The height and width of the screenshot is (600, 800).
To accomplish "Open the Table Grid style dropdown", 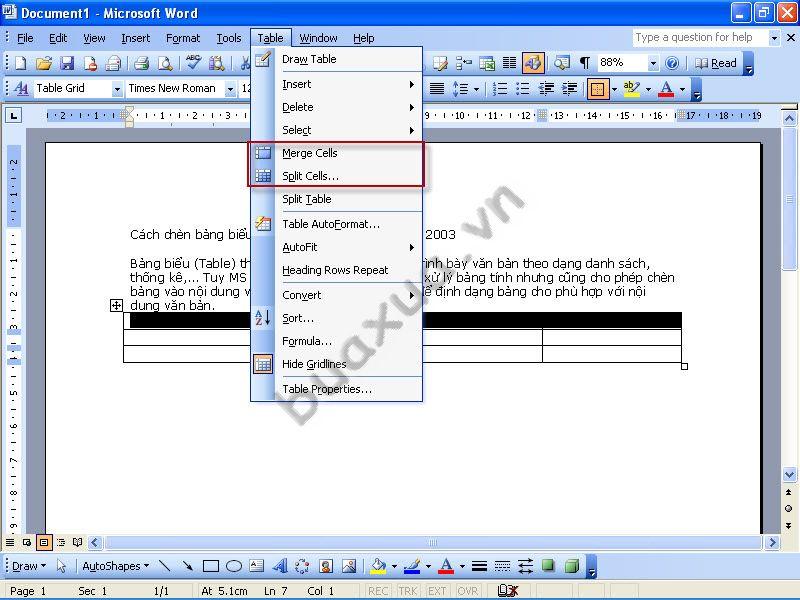I will pos(117,89).
